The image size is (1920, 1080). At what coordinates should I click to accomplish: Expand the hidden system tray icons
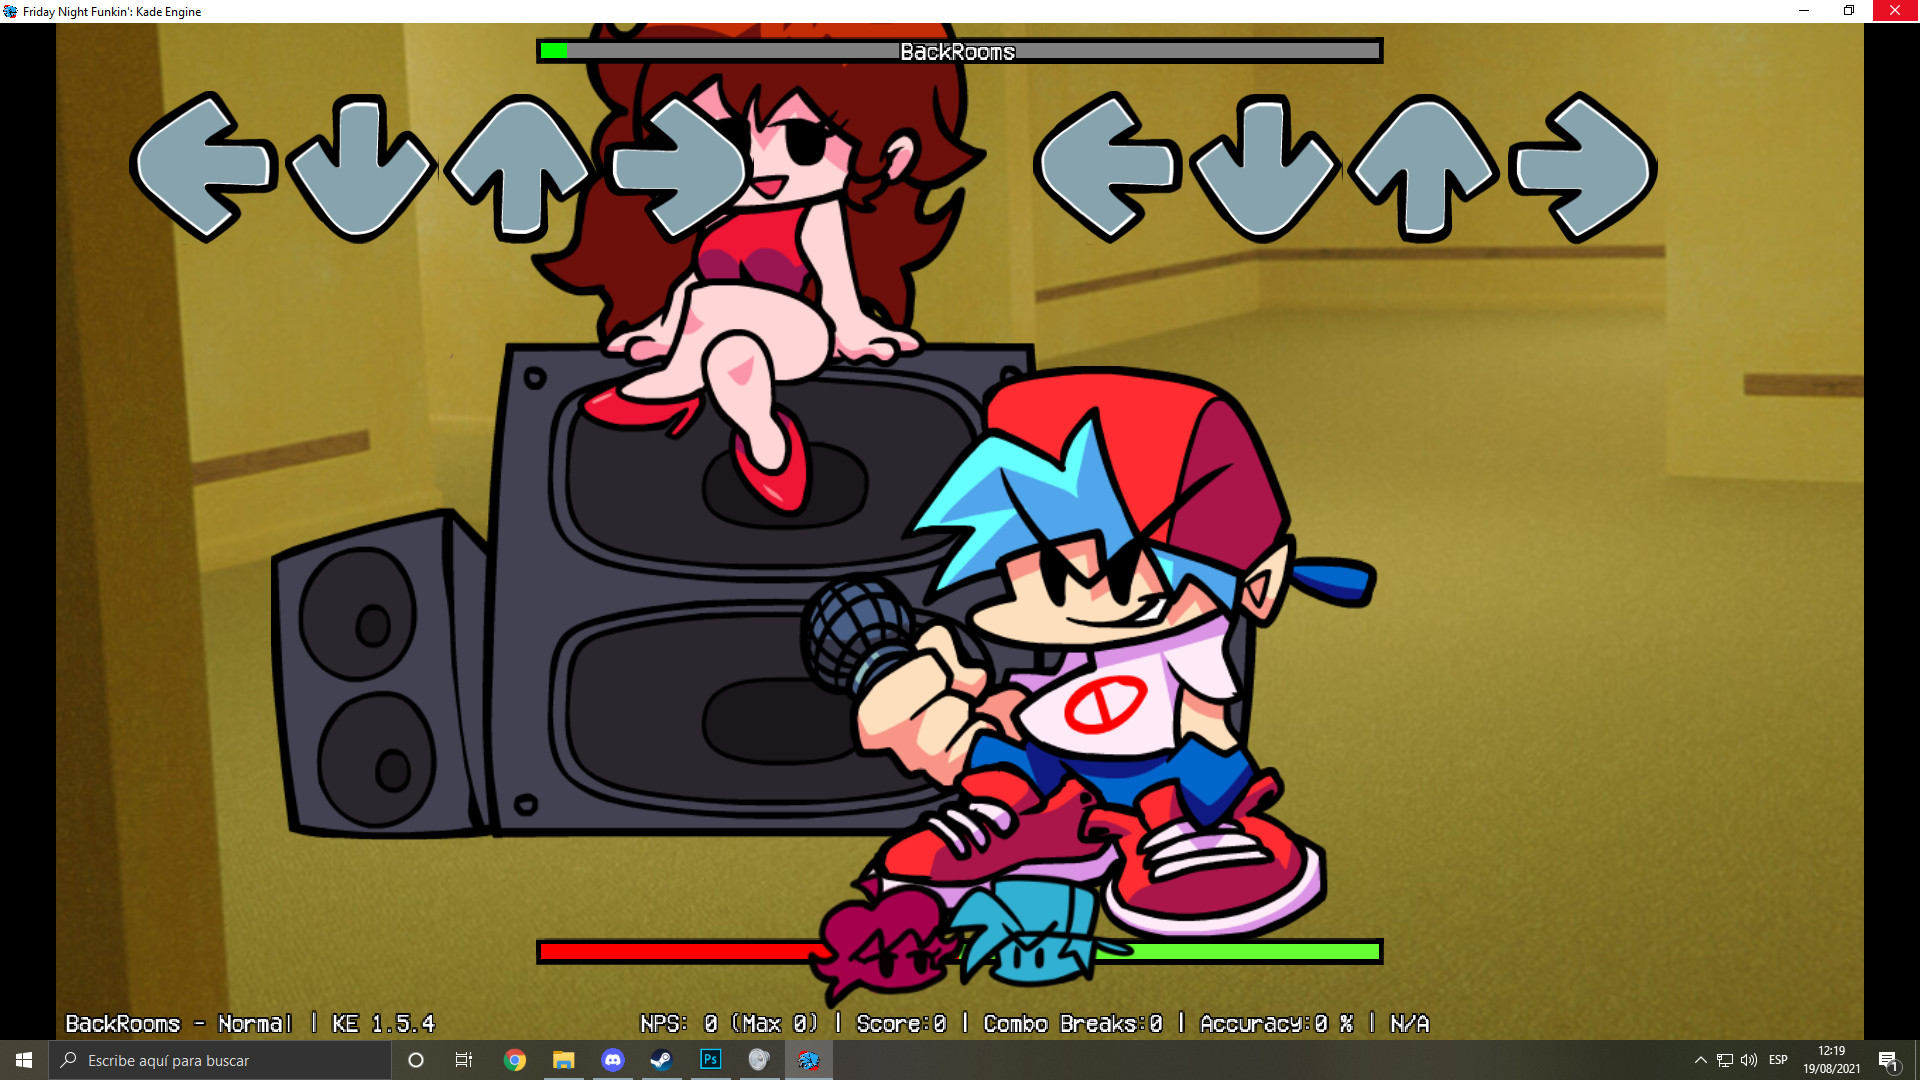point(1700,1060)
